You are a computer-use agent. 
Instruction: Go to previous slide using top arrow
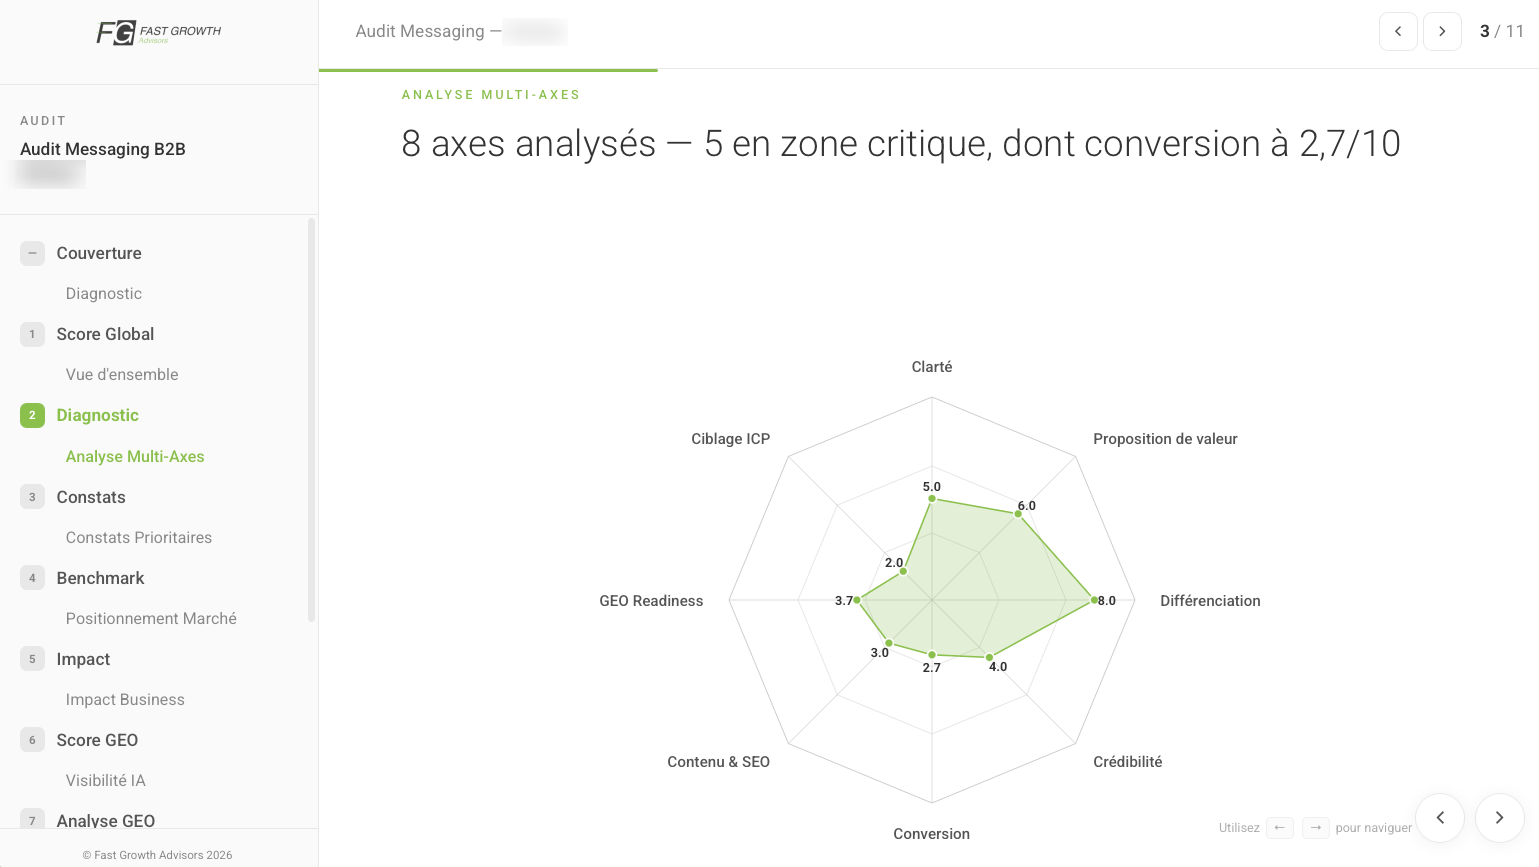tap(1398, 31)
